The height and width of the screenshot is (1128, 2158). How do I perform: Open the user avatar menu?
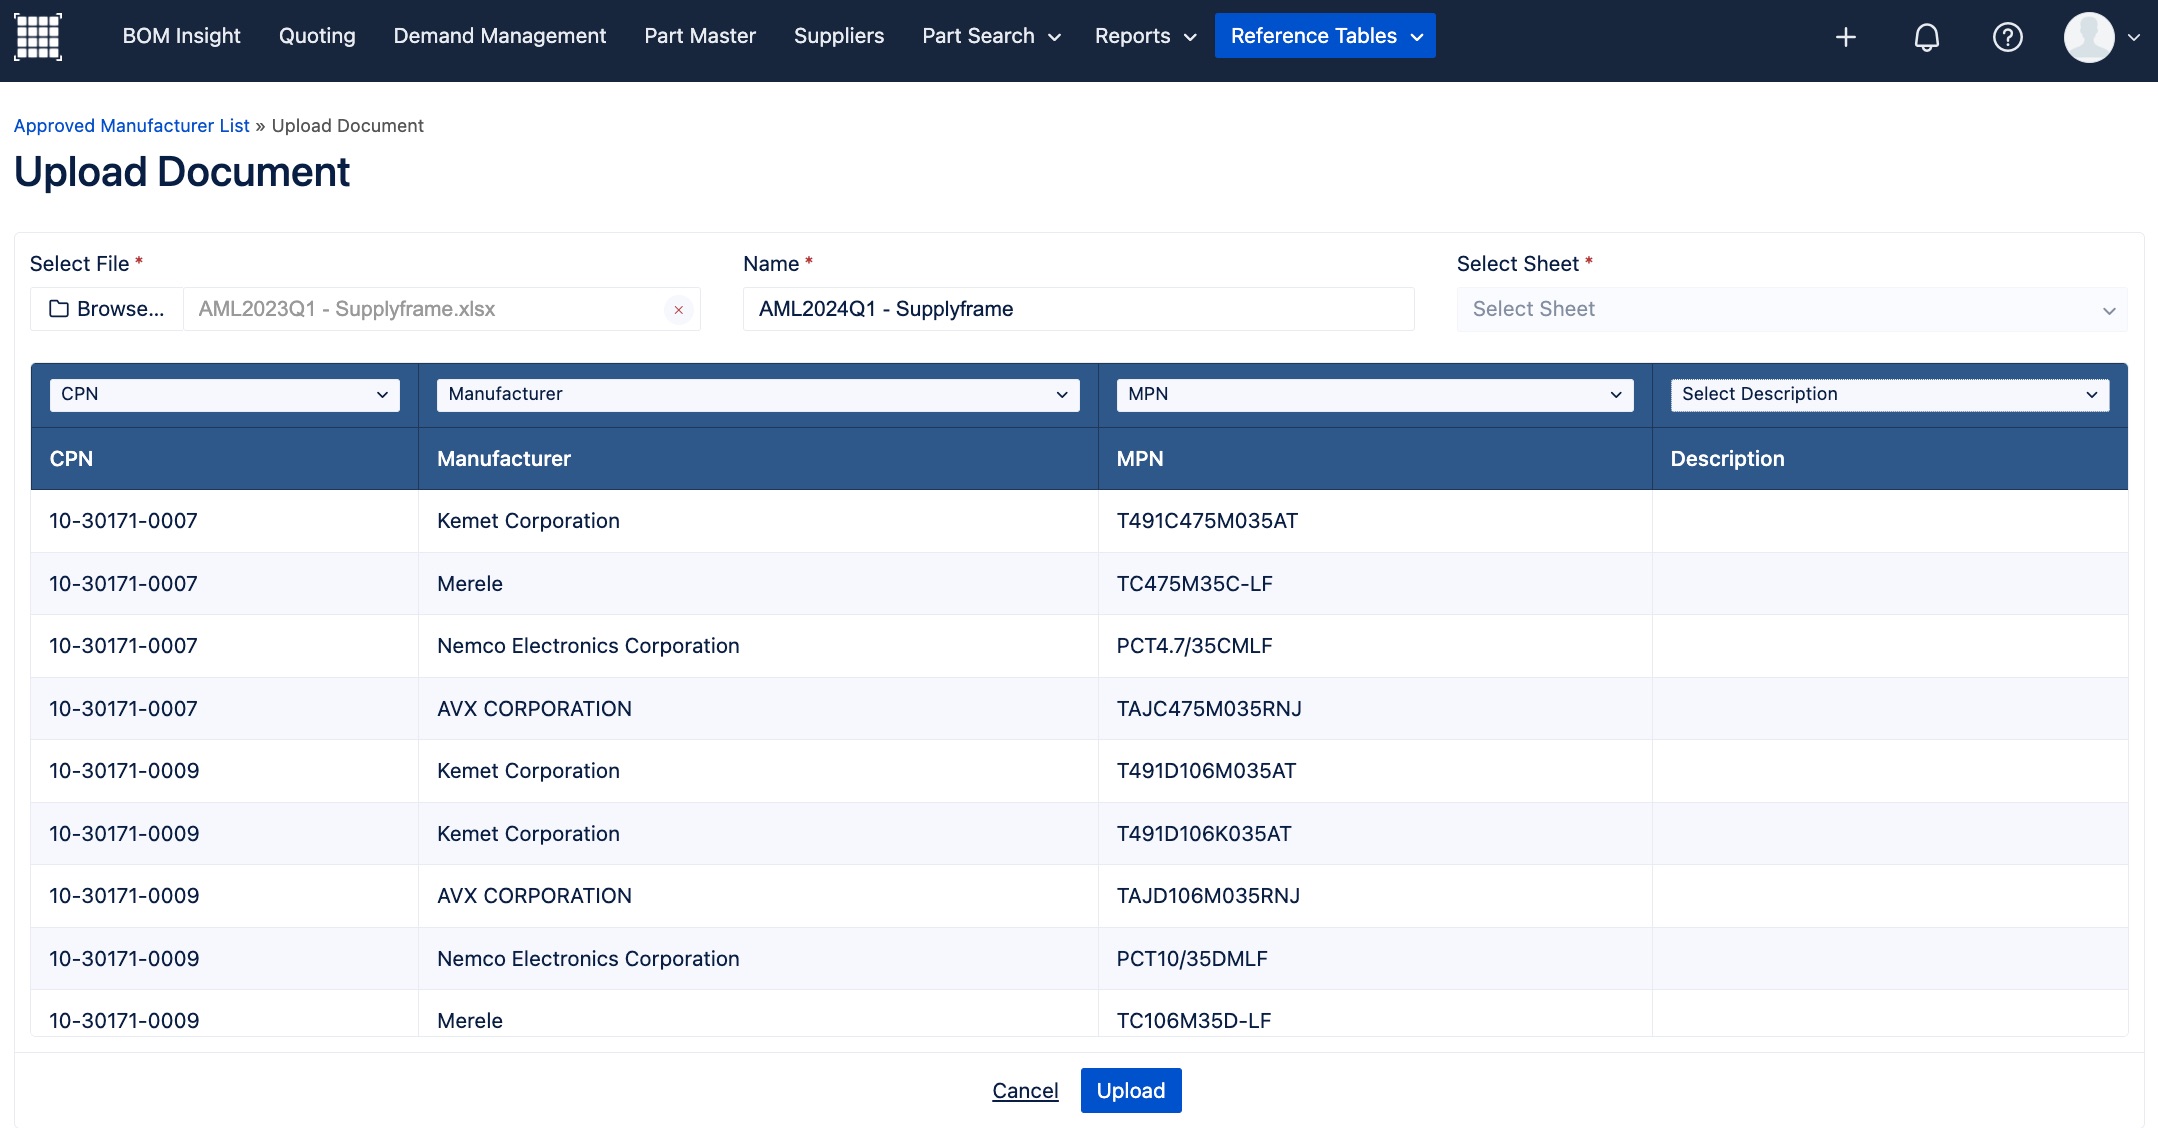(2102, 37)
